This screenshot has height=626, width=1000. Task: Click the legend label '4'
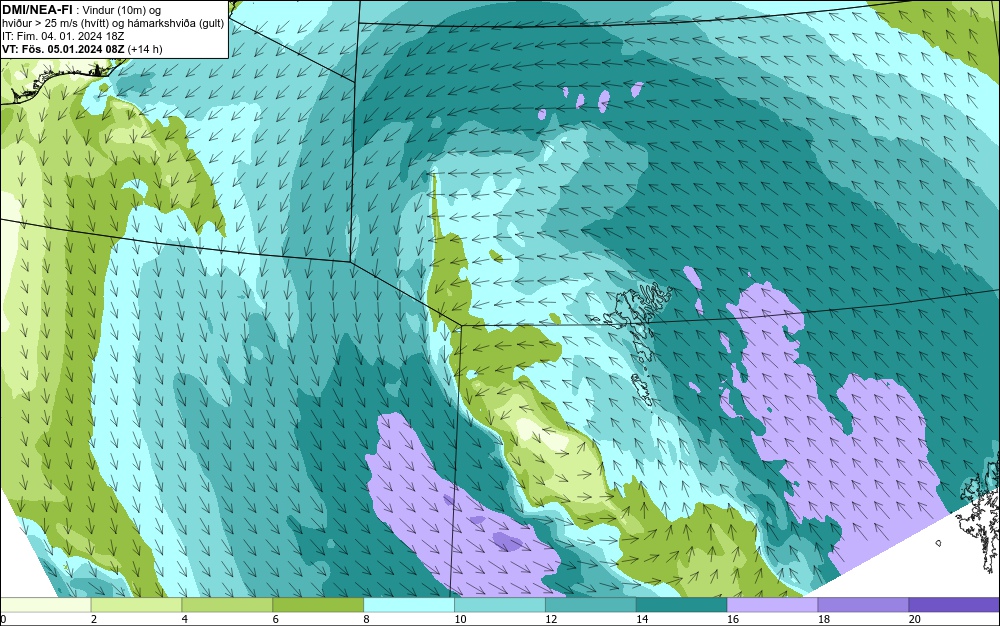185,619
